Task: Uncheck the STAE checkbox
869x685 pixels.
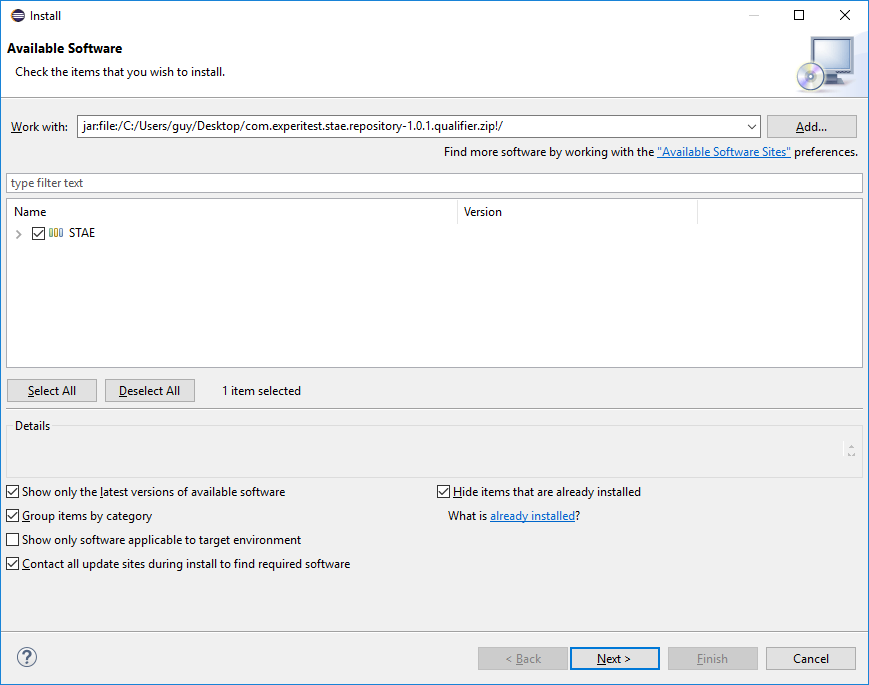Action: (x=38, y=233)
